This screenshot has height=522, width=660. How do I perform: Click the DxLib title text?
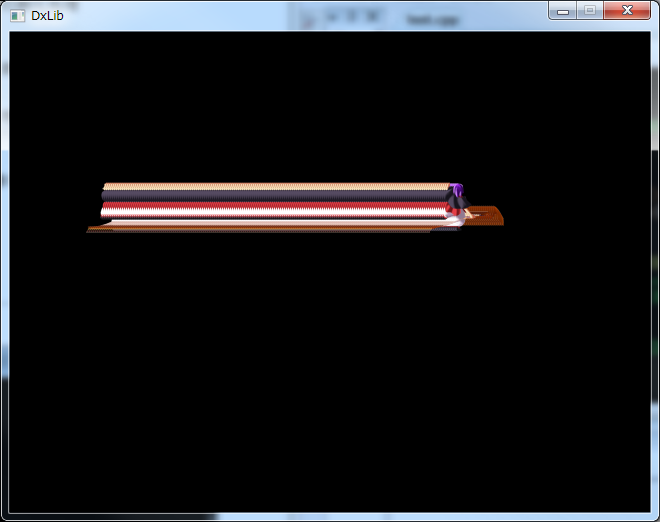coord(47,16)
